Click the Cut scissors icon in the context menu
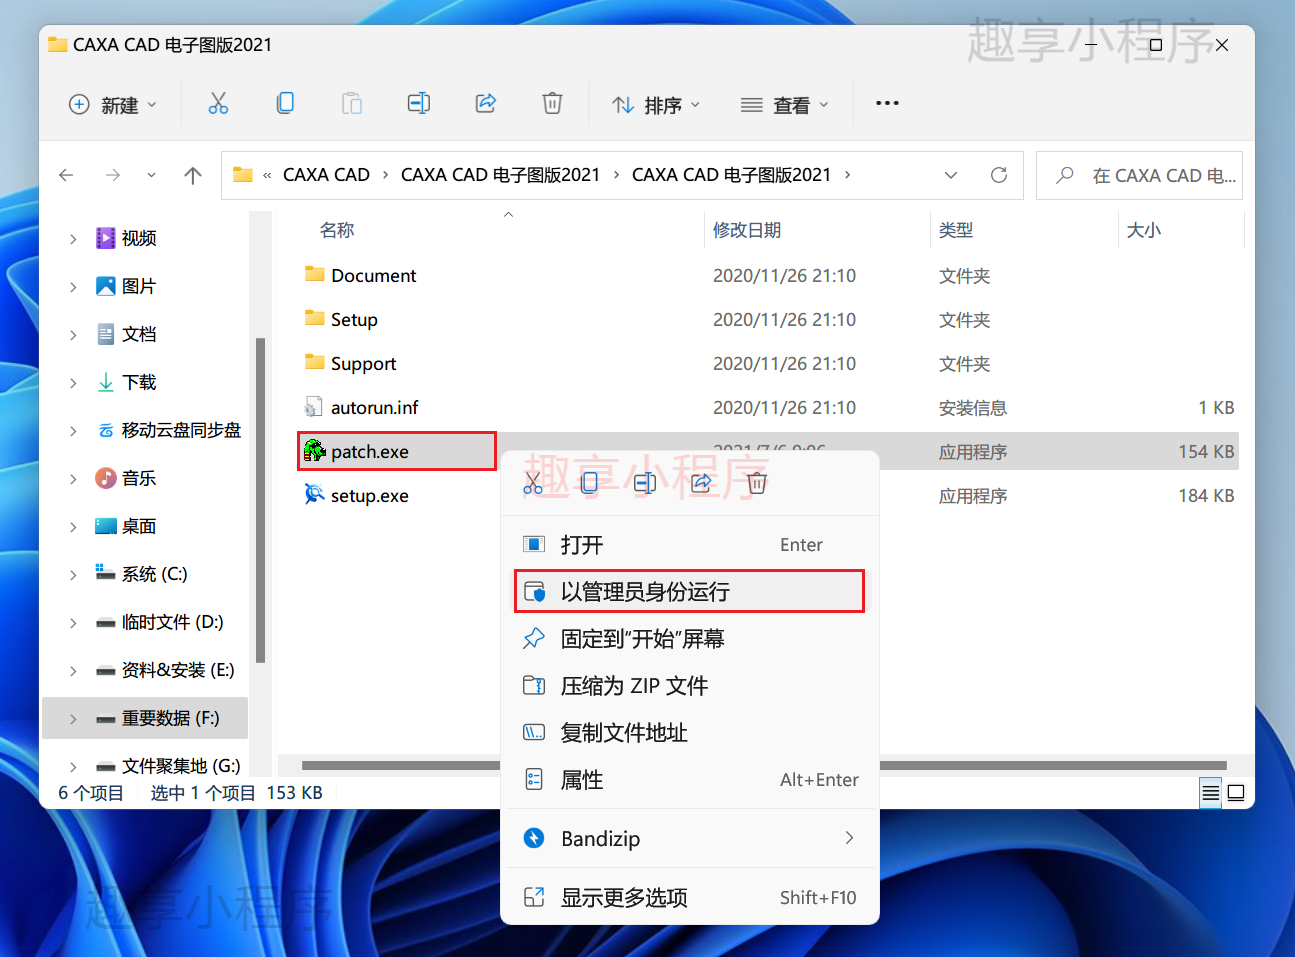Viewport: 1295px width, 957px height. coord(533,483)
